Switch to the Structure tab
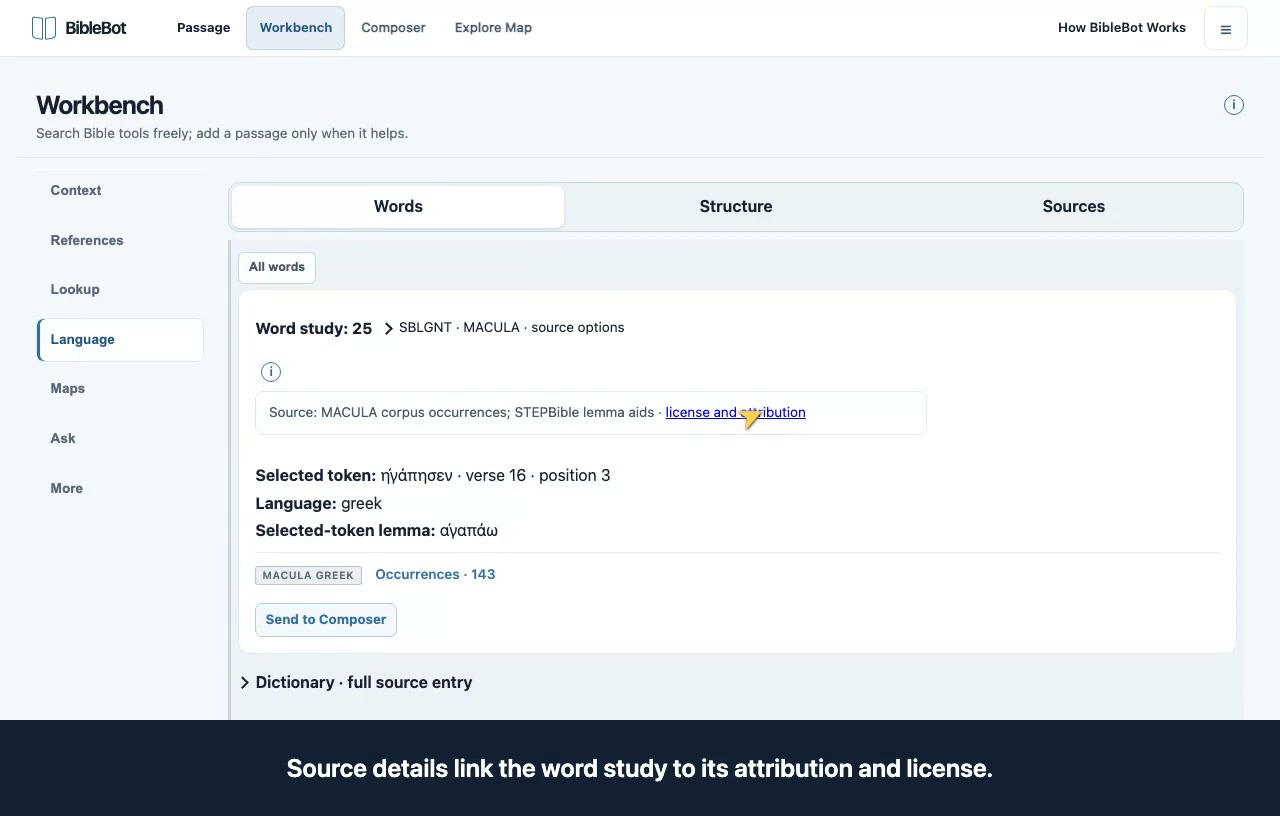Image resolution: width=1280 pixels, height=816 pixels. pos(736,207)
